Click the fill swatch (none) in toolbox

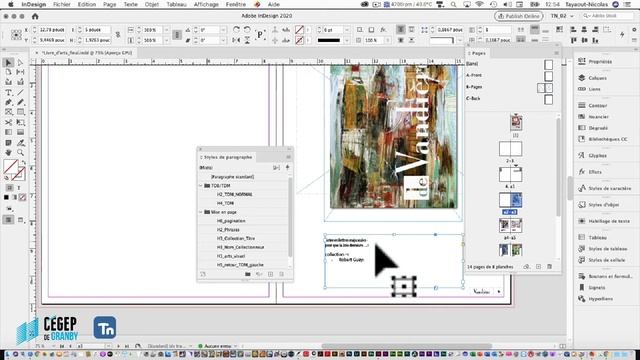tap(11, 166)
